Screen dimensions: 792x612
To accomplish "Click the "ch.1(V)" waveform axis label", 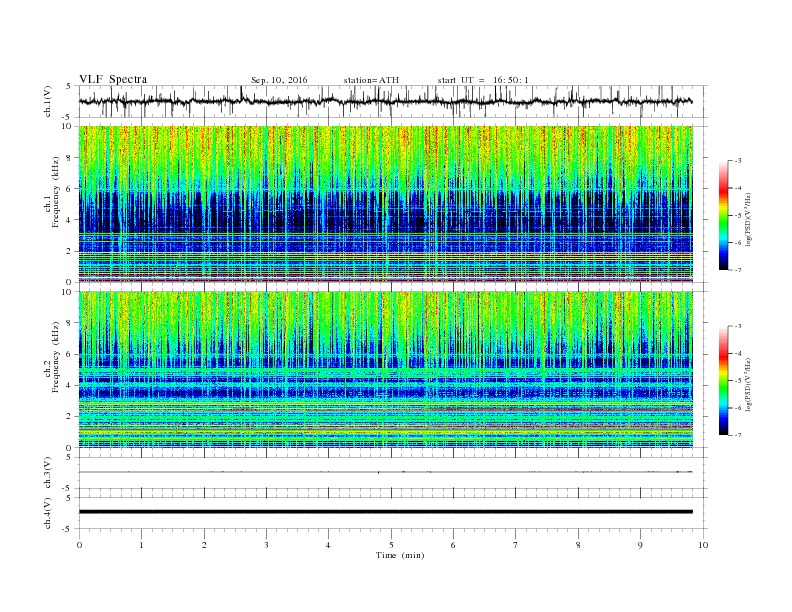I will coord(48,101).
